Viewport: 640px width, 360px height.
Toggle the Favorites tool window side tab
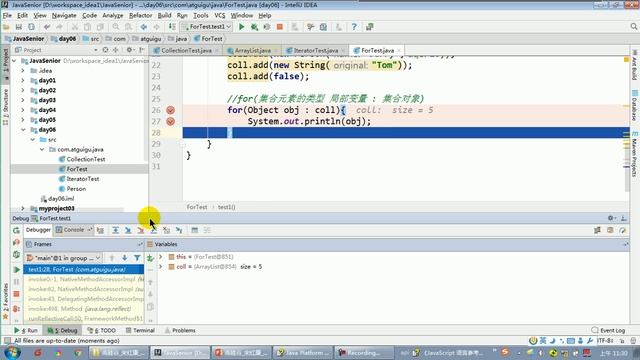point(5,301)
